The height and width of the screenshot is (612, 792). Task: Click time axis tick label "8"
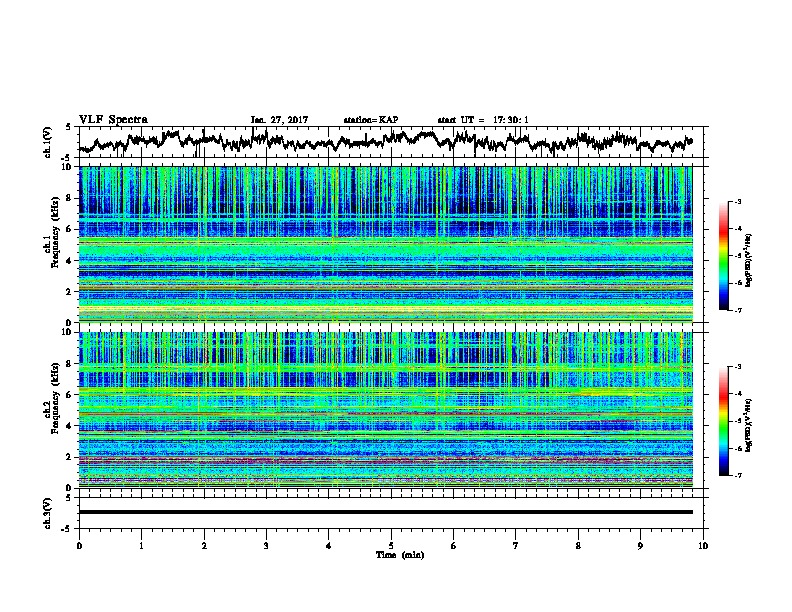[578, 546]
